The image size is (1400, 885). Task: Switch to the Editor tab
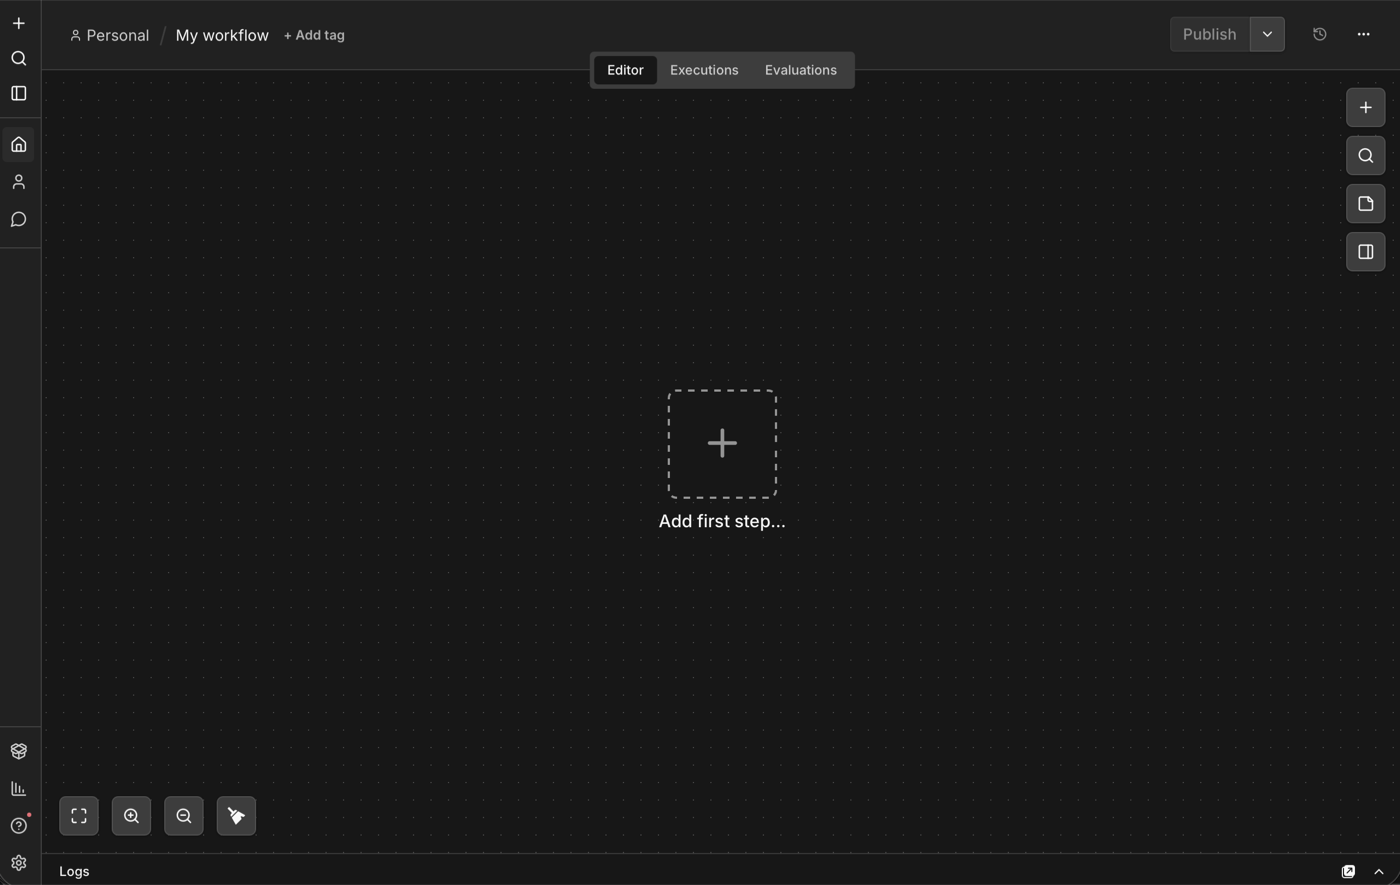pyautogui.click(x=625, y=70)
